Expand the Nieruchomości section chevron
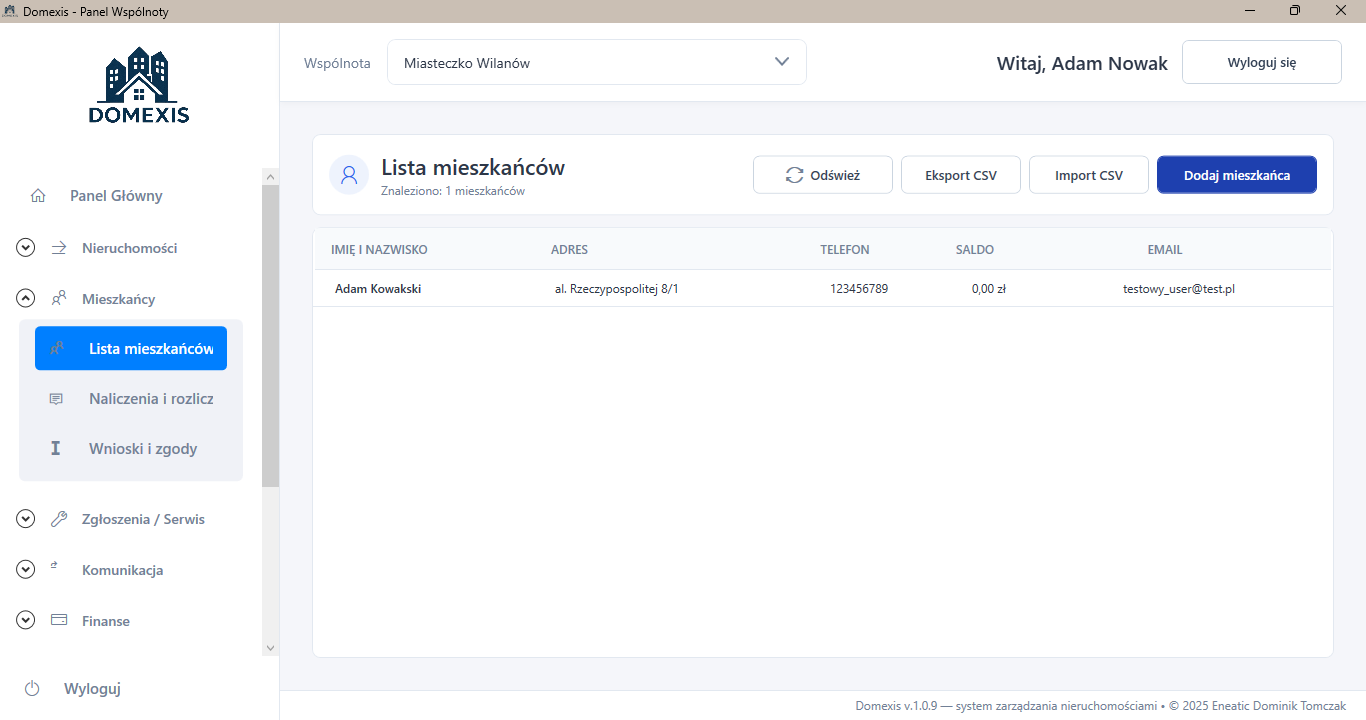Viewport: 1366px width, 720px height. (x=26, y=248)
